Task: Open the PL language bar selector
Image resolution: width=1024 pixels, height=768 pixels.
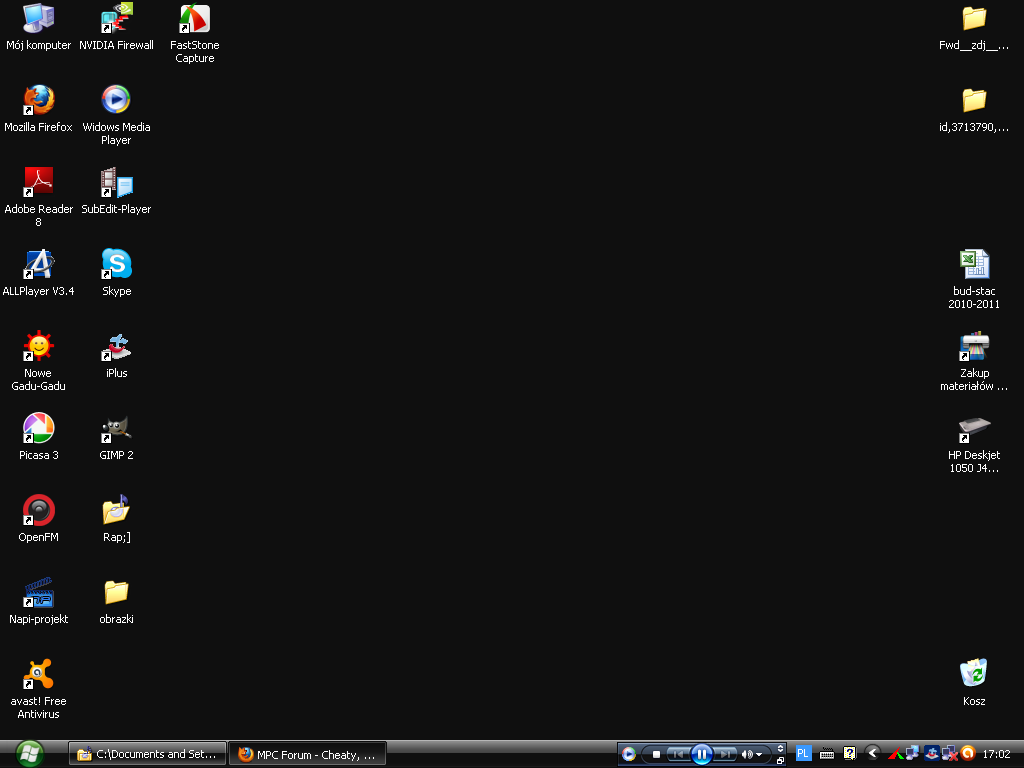Action: pos(803,754)
